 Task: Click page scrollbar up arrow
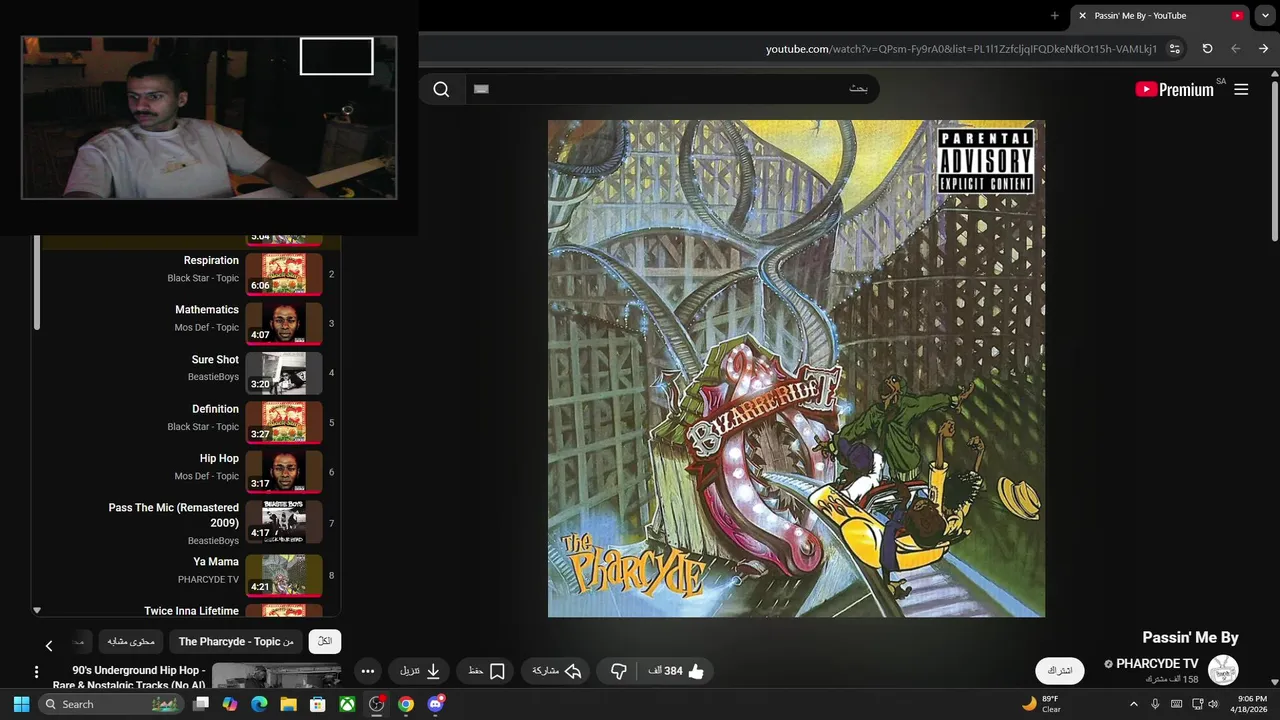(x=1274, y=74)
